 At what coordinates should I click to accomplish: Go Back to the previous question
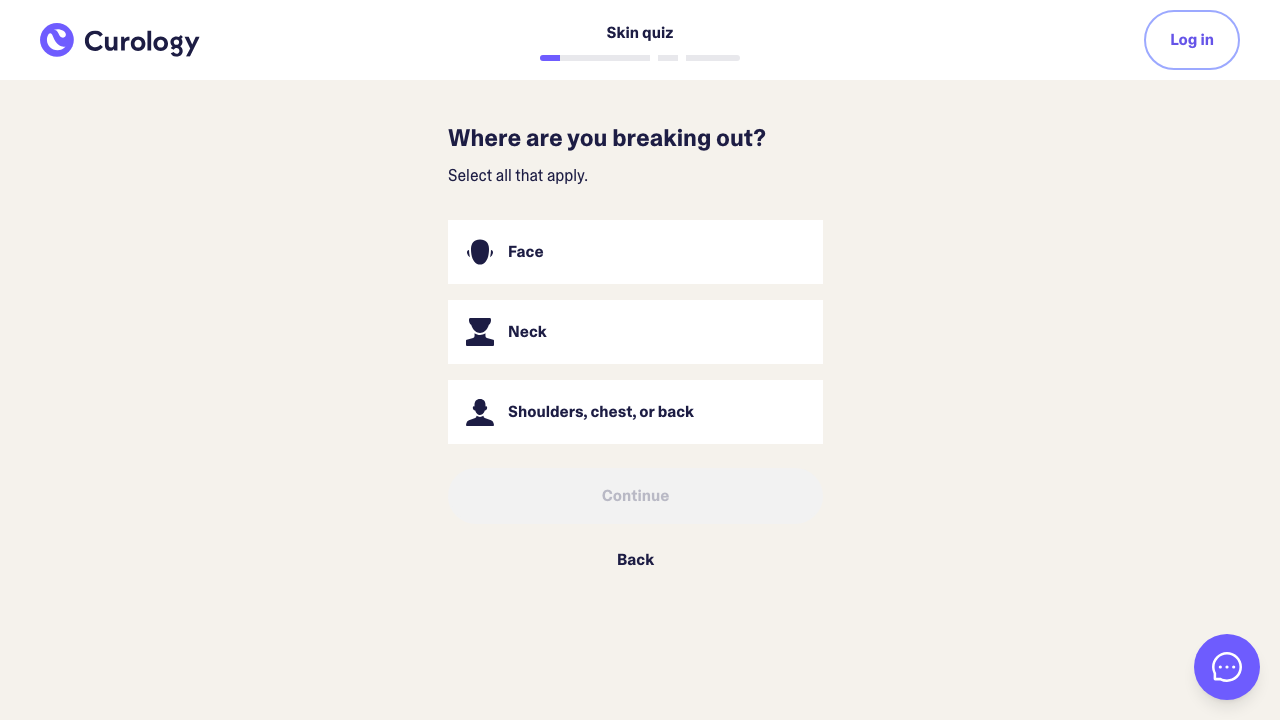click(x=635, y=560)
